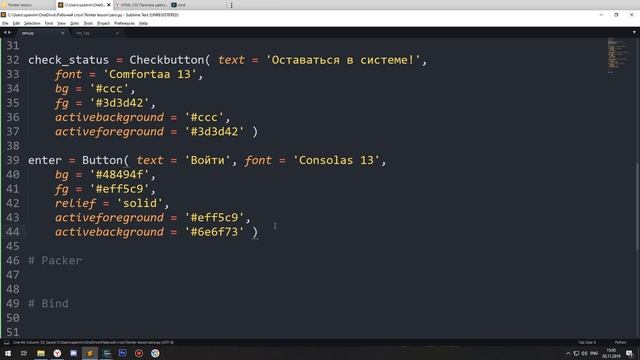Close the first open file tab
The width and height of the screenshot is (640, 360).
(62, 33)
